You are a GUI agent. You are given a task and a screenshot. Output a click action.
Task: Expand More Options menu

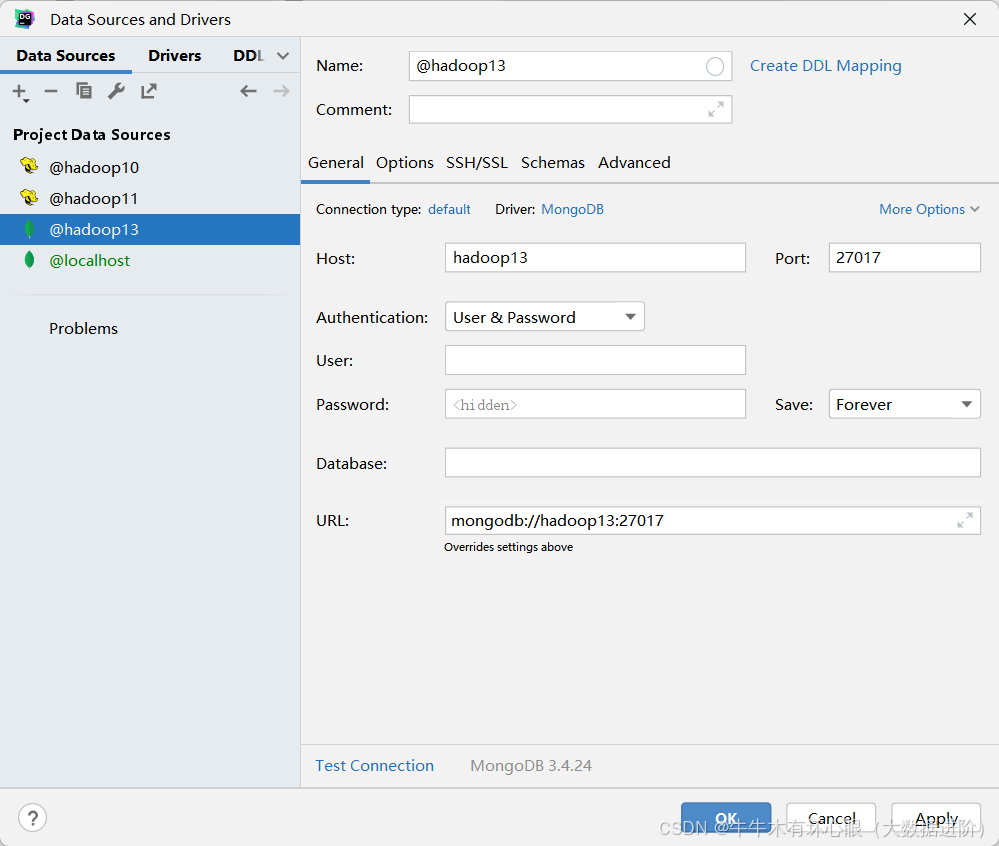pos(929,209)
